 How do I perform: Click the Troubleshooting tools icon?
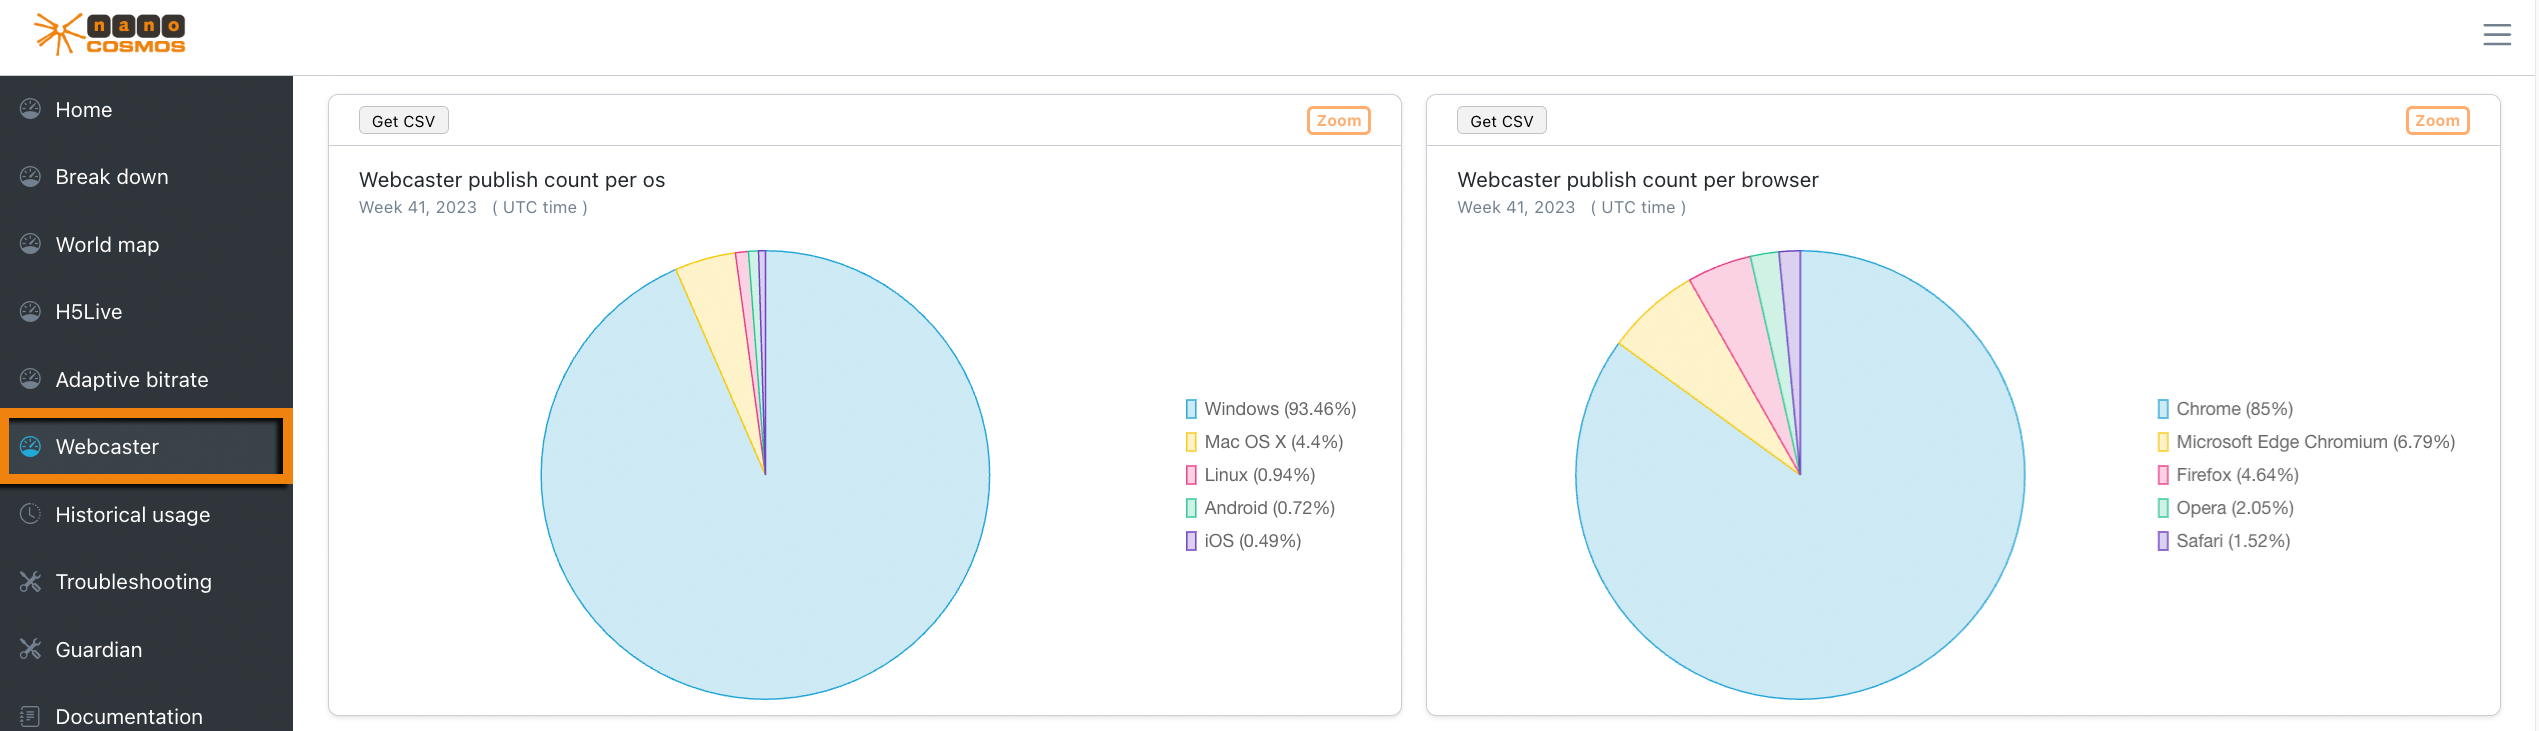(x=30, y=582)
